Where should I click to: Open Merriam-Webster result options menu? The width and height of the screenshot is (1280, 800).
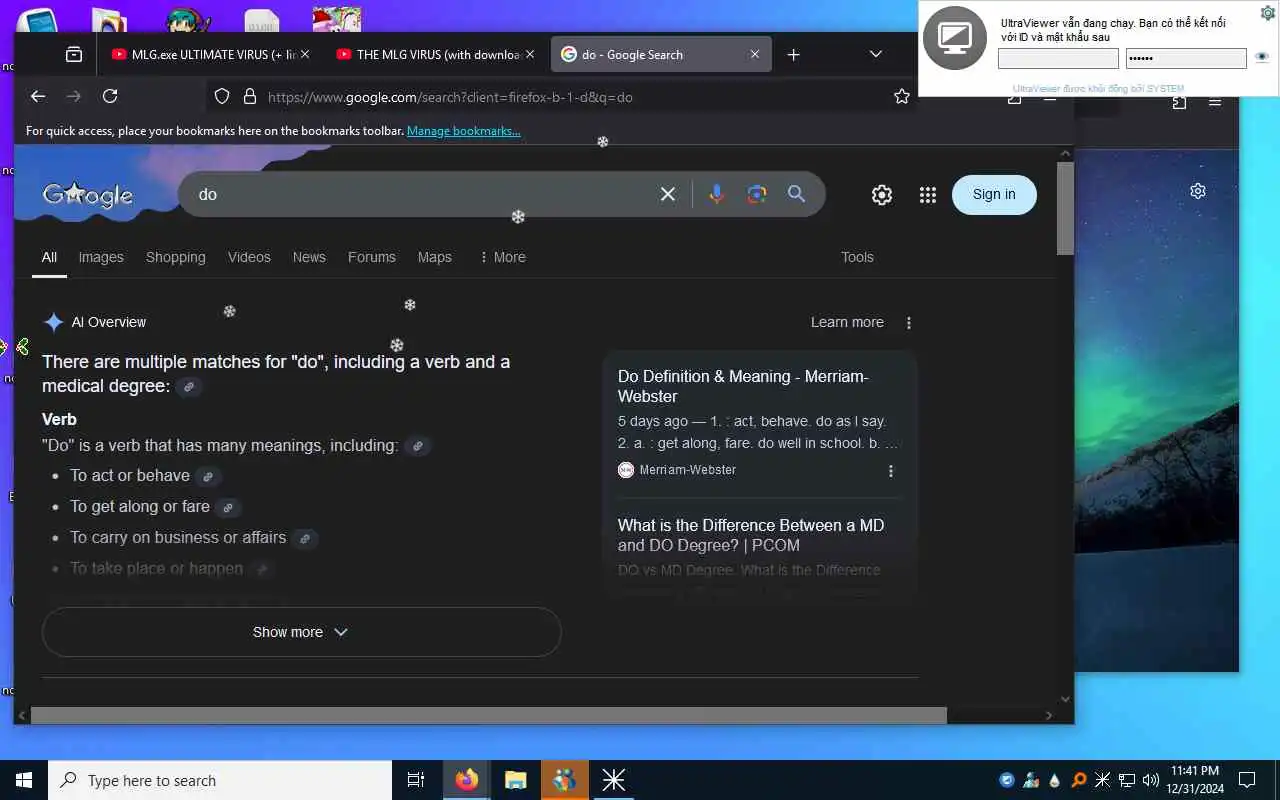coord(890,471)
